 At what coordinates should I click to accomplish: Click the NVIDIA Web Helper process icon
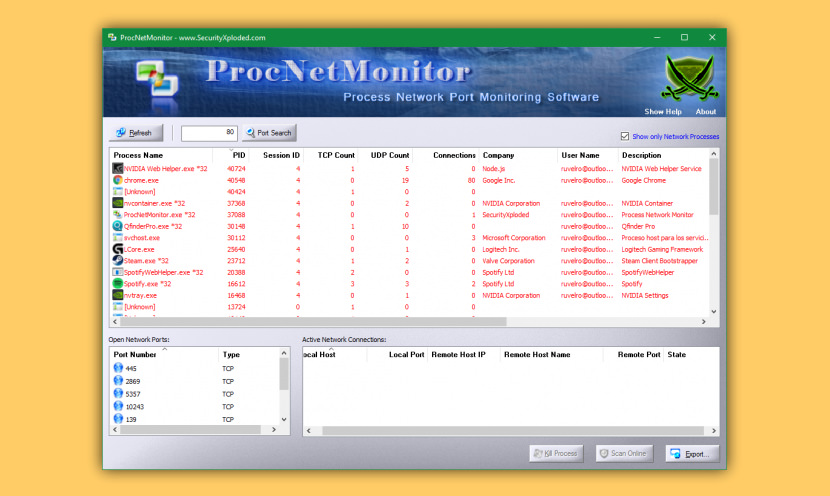tap(118, 168)
